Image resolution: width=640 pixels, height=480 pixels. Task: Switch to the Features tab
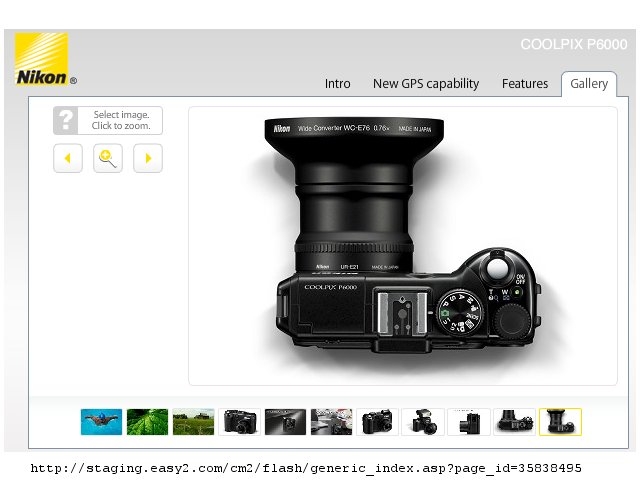pyautogui.click(x=525, y=84)
